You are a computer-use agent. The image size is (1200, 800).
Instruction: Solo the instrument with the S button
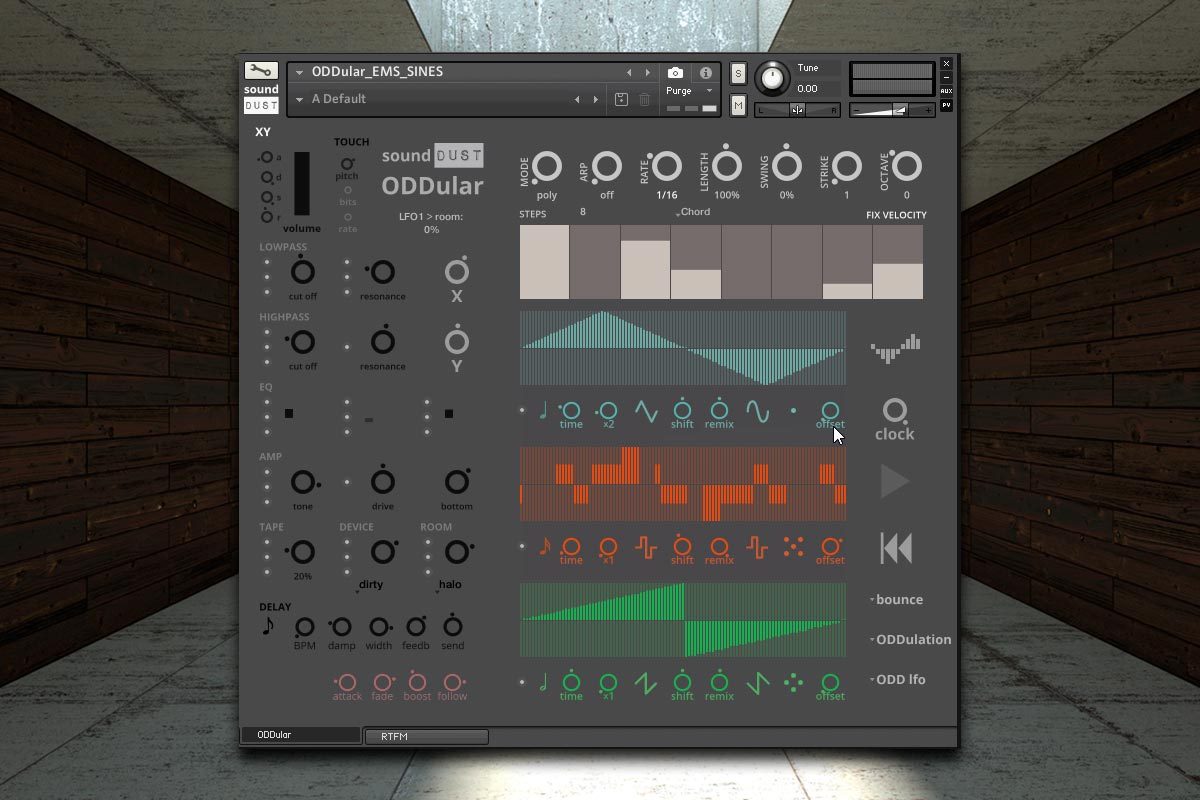tap(738, 73)
